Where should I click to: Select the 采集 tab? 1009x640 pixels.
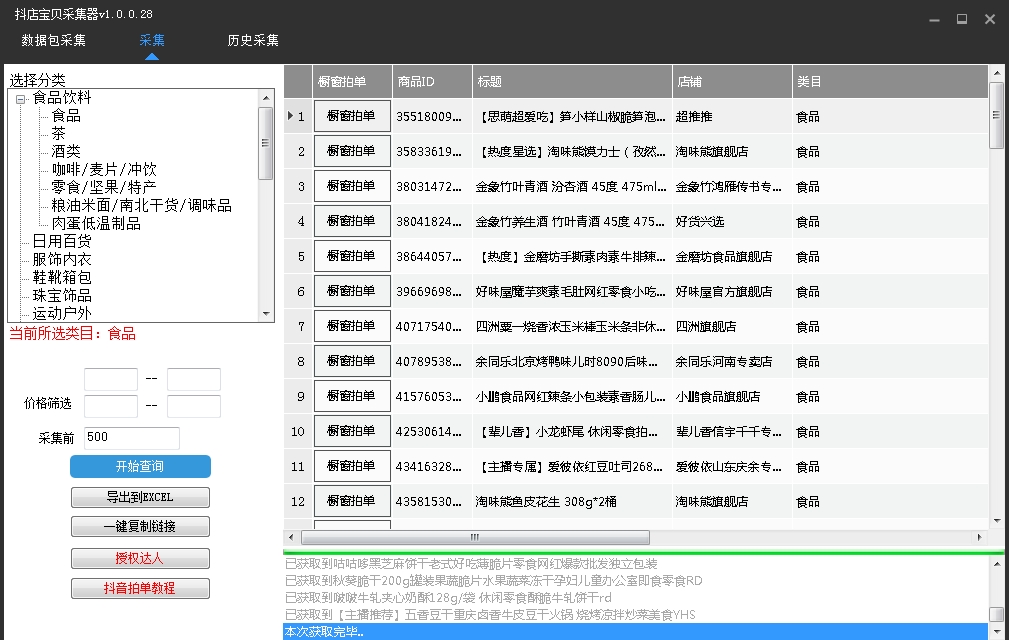coord(152,41)
